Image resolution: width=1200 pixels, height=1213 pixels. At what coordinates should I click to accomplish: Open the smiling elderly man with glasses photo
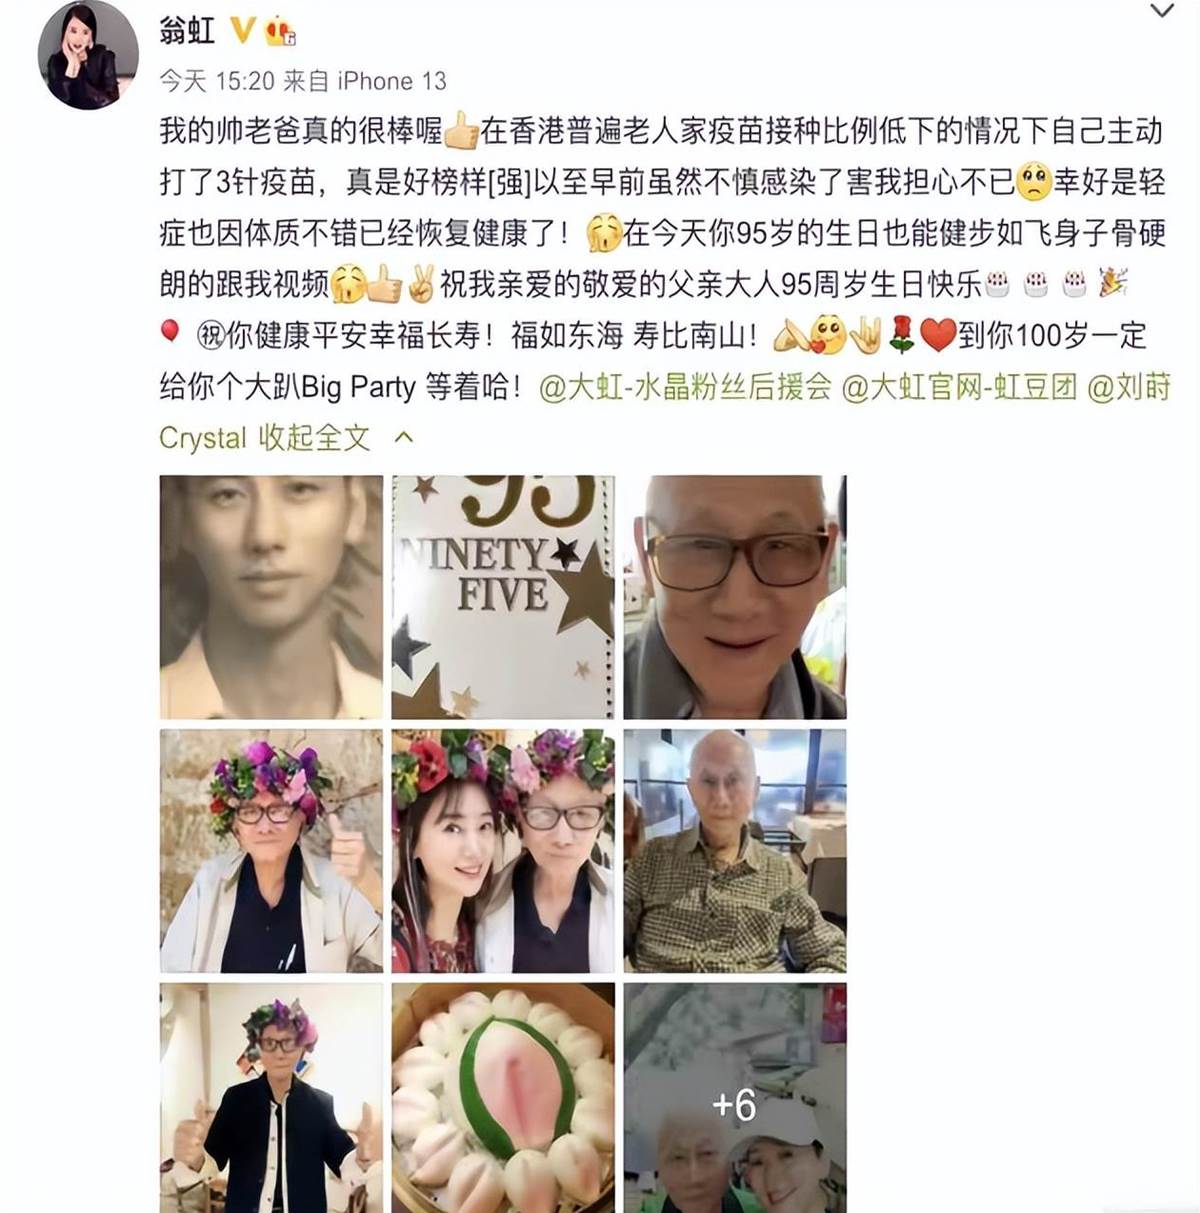tap(735, 597)
